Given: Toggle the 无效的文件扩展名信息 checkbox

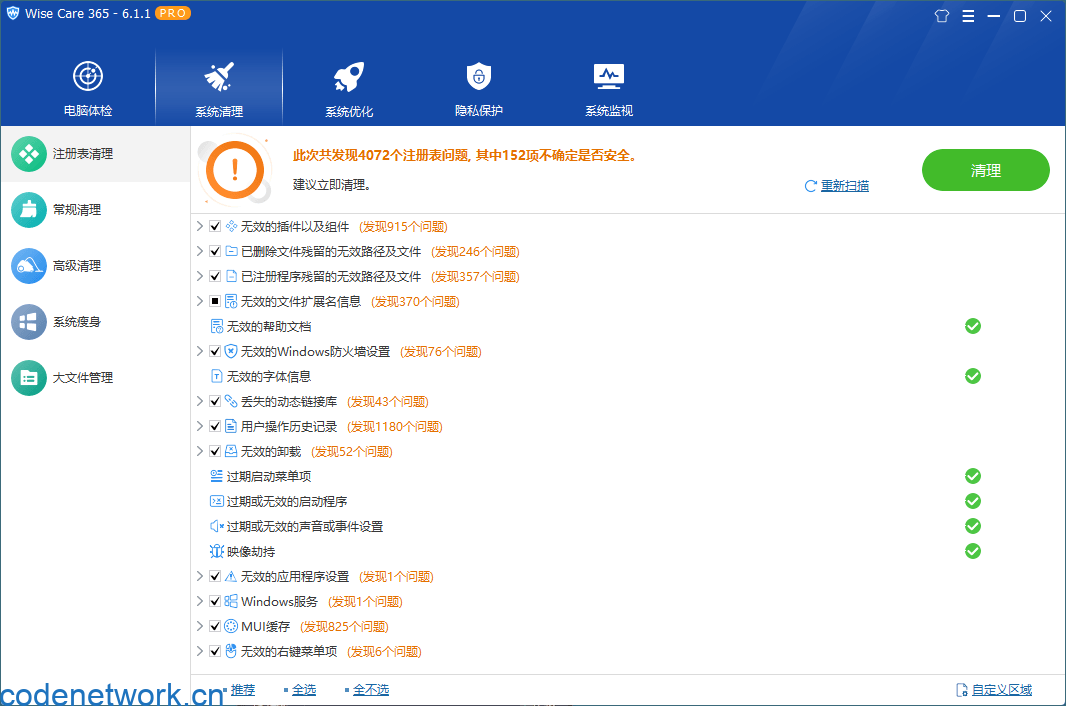Looking at the screenshot, I should tap(214, 301).
